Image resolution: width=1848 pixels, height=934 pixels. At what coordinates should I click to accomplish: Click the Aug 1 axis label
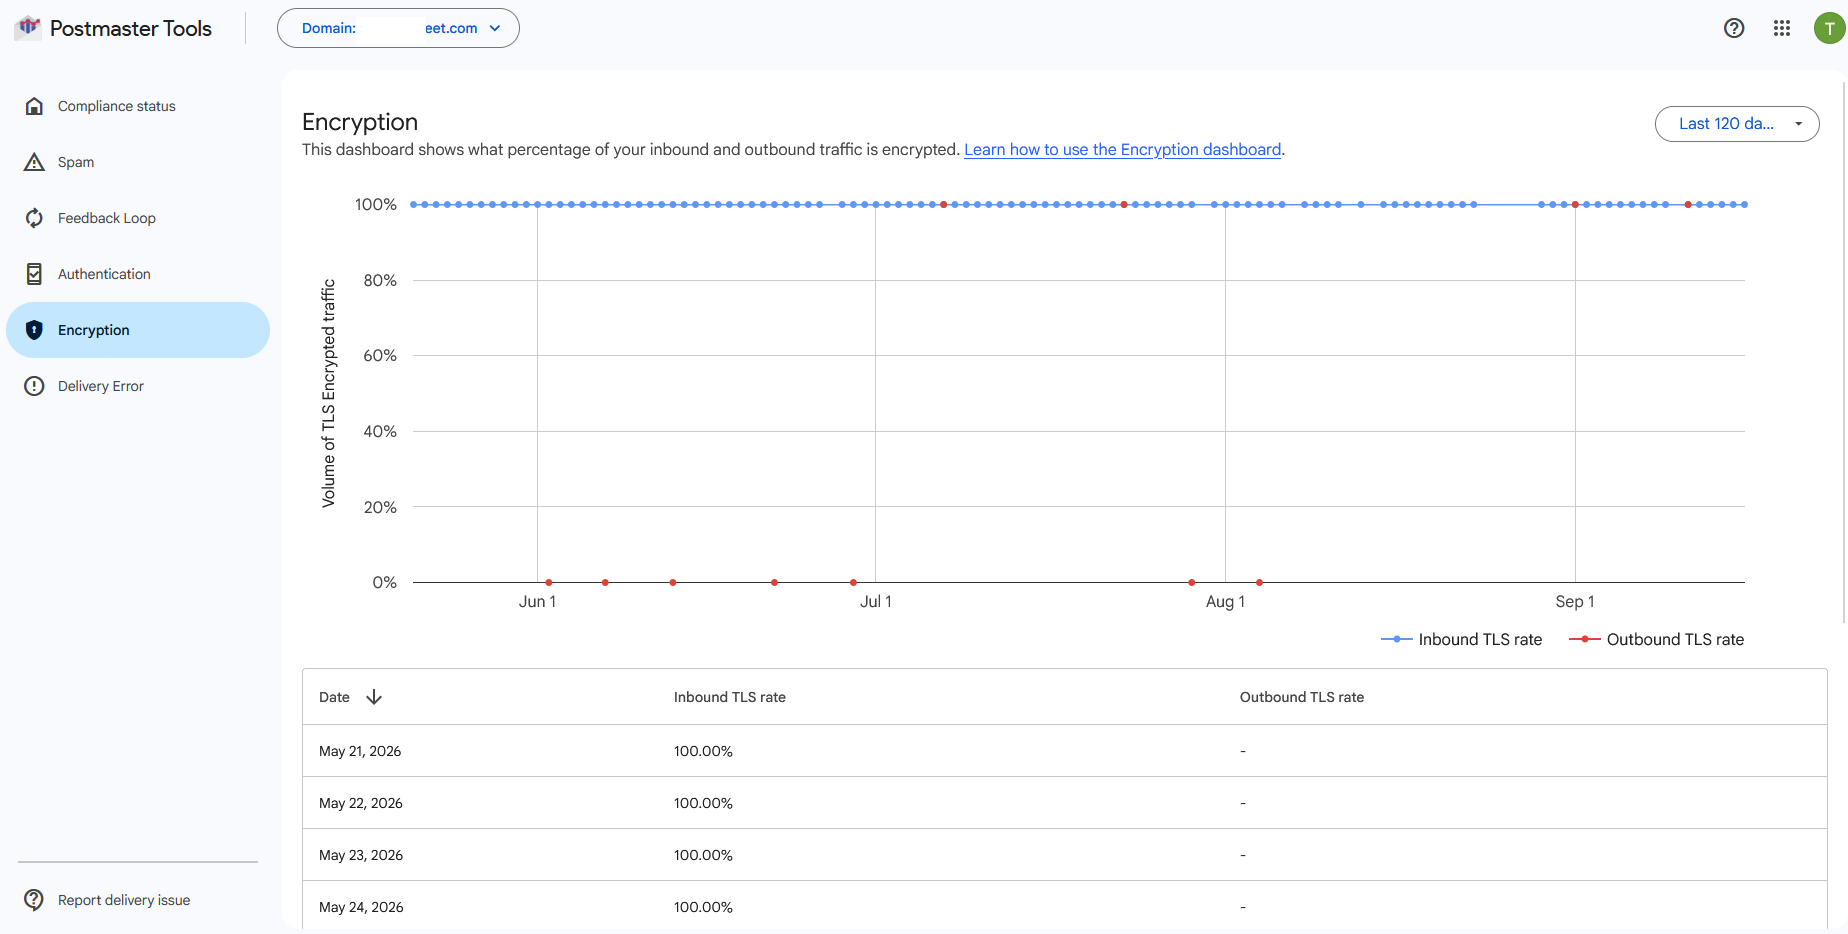[x=1225, y=601]
